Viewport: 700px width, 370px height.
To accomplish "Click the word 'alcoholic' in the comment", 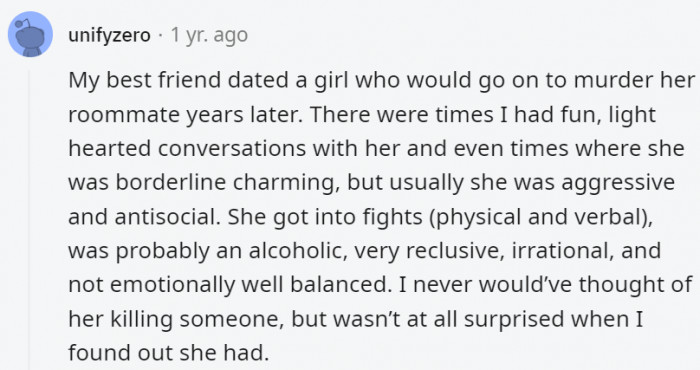I will coord(298,251).
